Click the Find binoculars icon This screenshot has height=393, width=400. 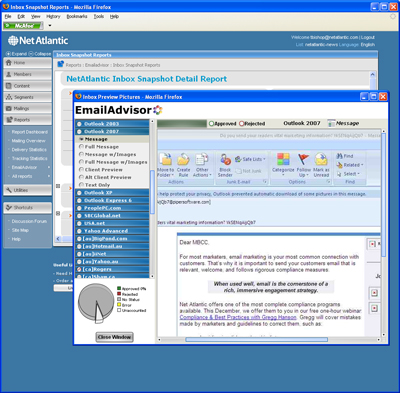tap(340, 156)
